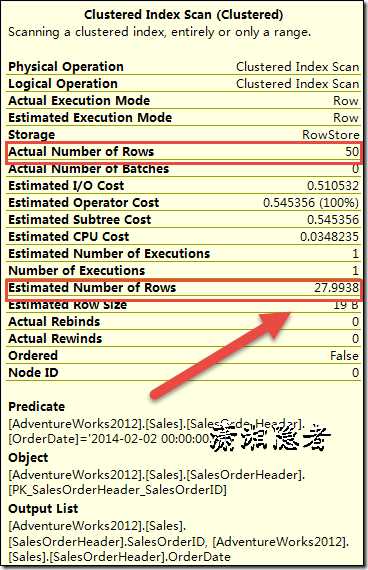Click the 0.545356 value of Estimated Subtree Cost
368x570 pixels.
click(x=333, y=220)
